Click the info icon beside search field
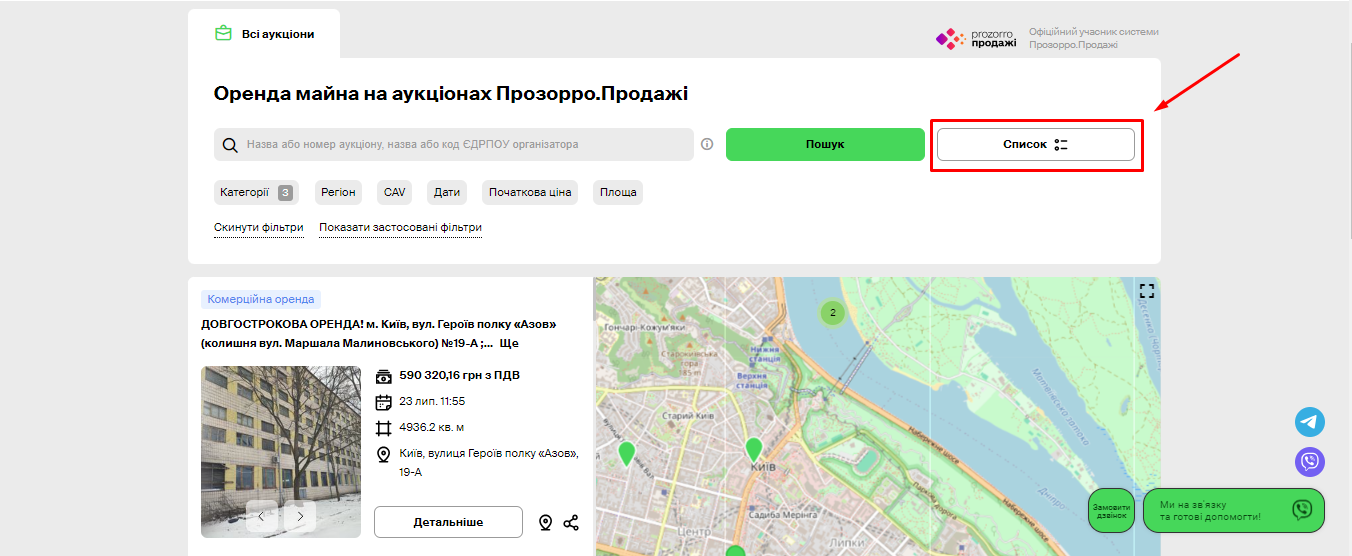This screenshot has height=556, width=1352. [x=707, y=144]
